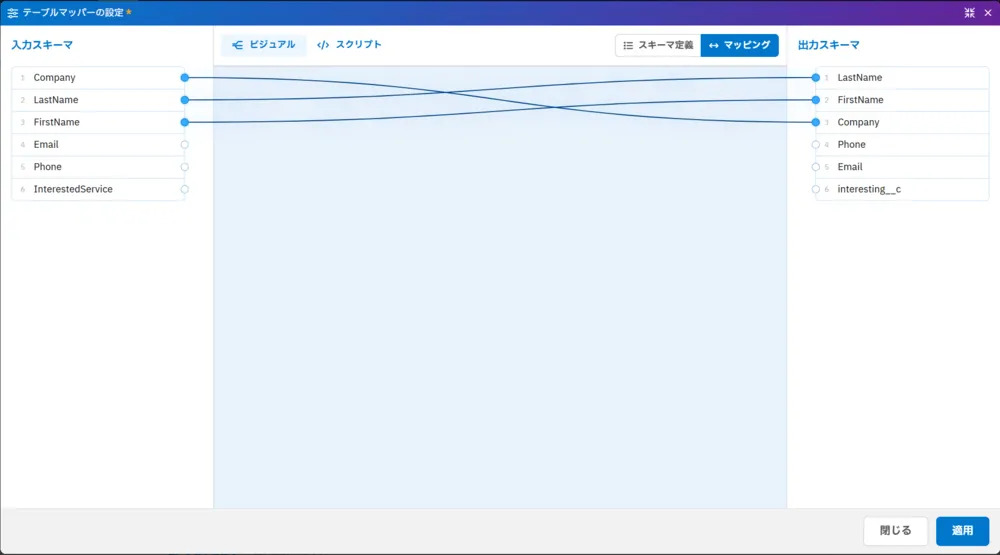Select the output Email field row

coord(900,167)
